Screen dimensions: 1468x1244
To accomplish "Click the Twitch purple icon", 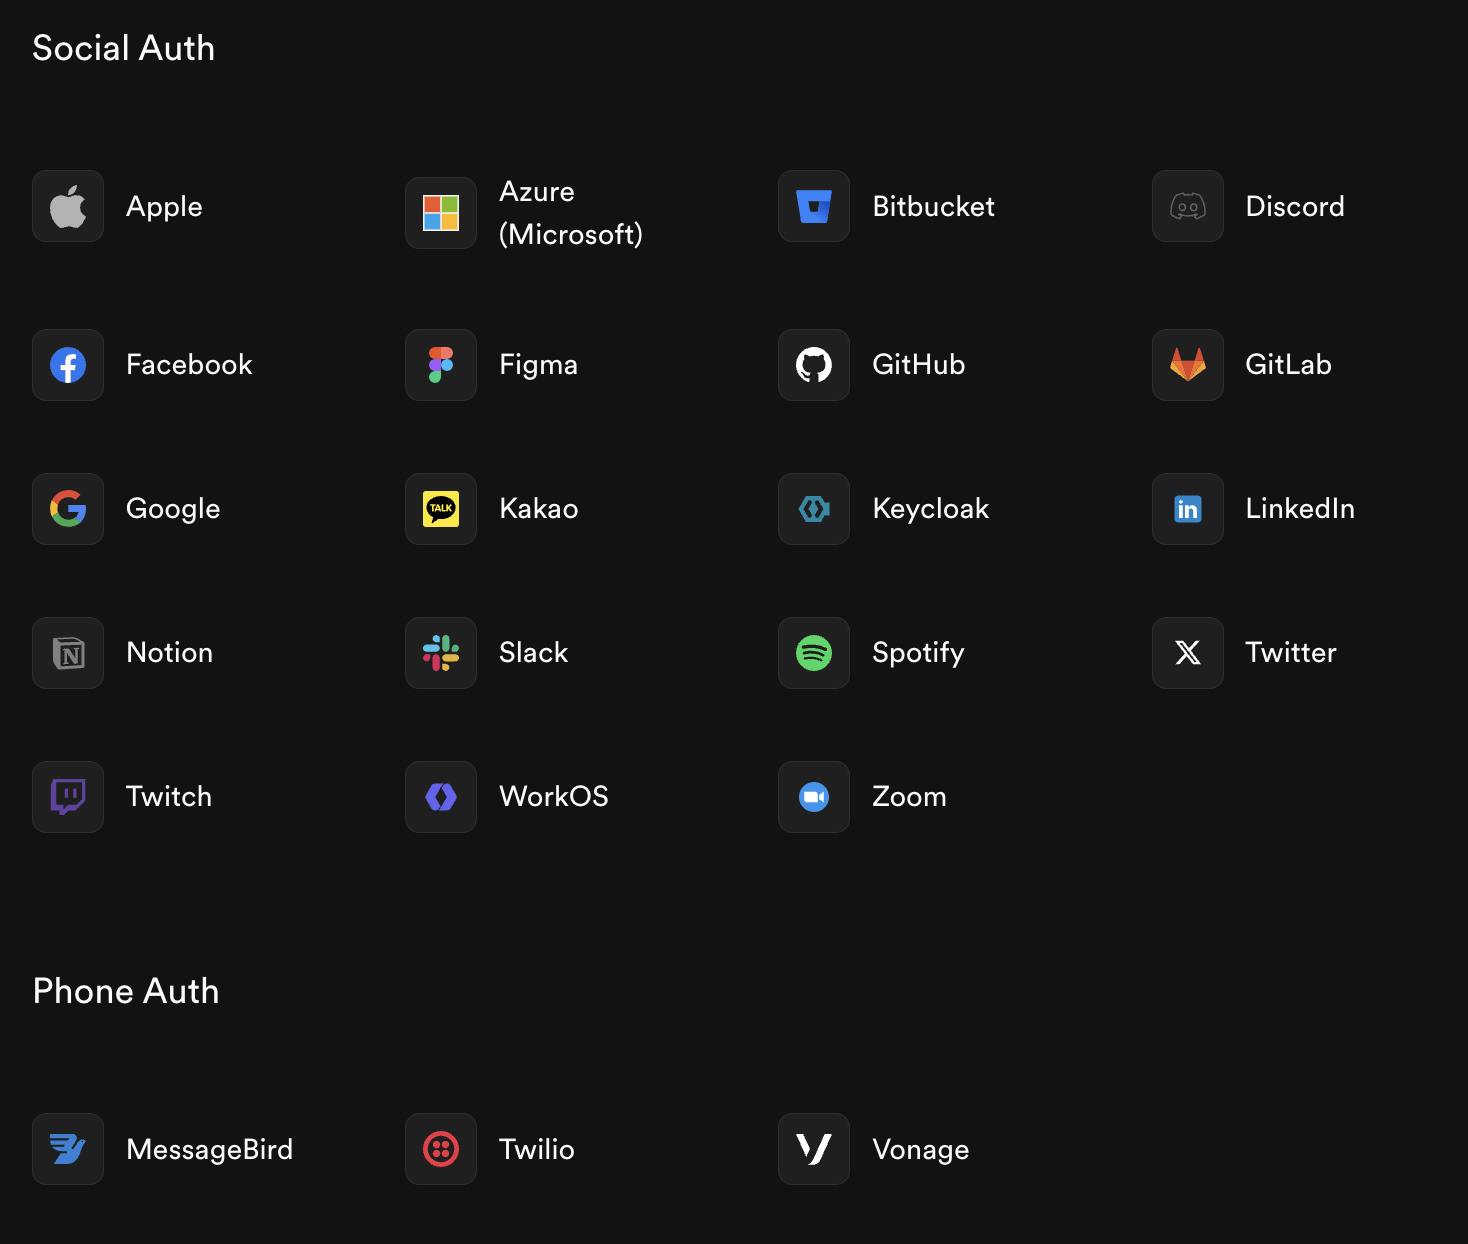I will 68,797.
